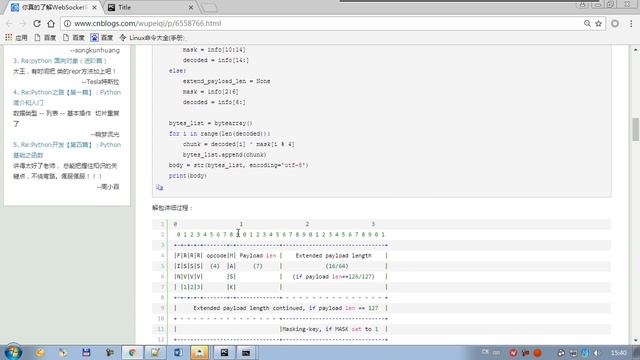Open the Chrome three-dot menu

click(x=631, y=24)
